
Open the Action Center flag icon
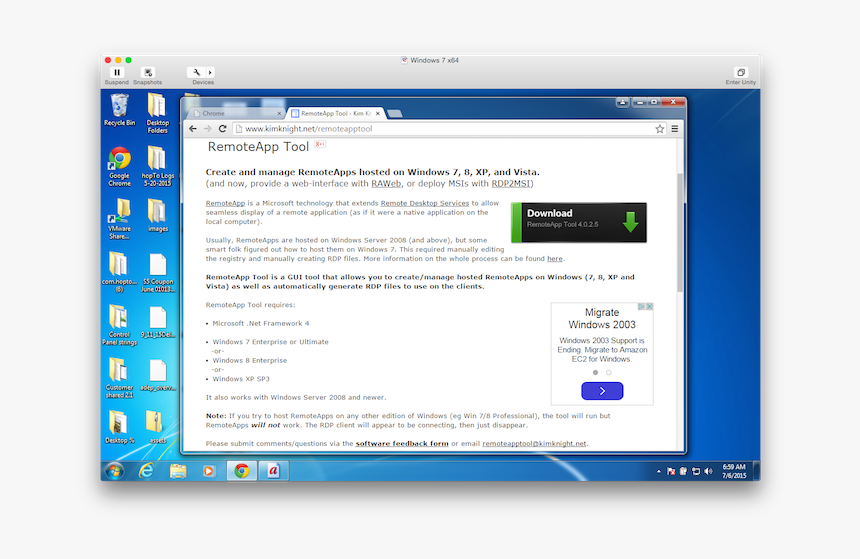pyautogui.click(x=671, y=471)
